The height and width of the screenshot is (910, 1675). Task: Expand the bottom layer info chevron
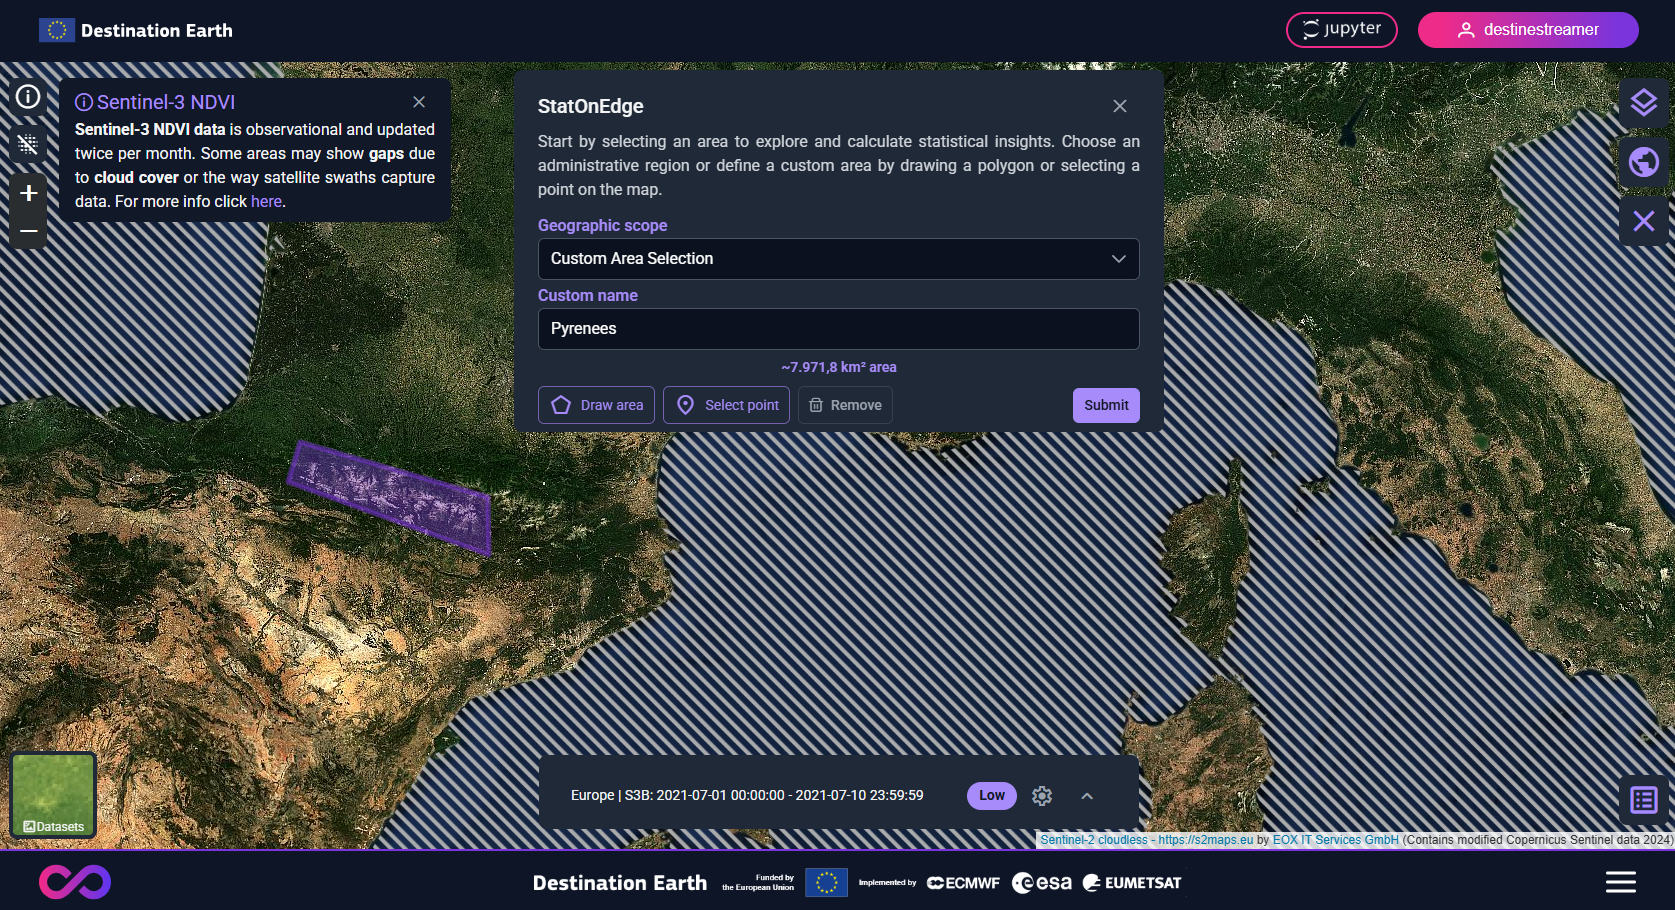1087,796
